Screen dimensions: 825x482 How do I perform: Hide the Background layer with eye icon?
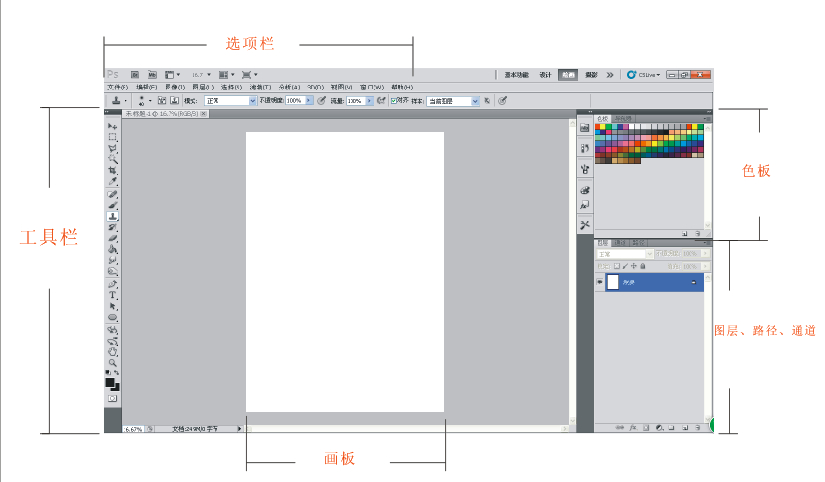tap(600, 283)
